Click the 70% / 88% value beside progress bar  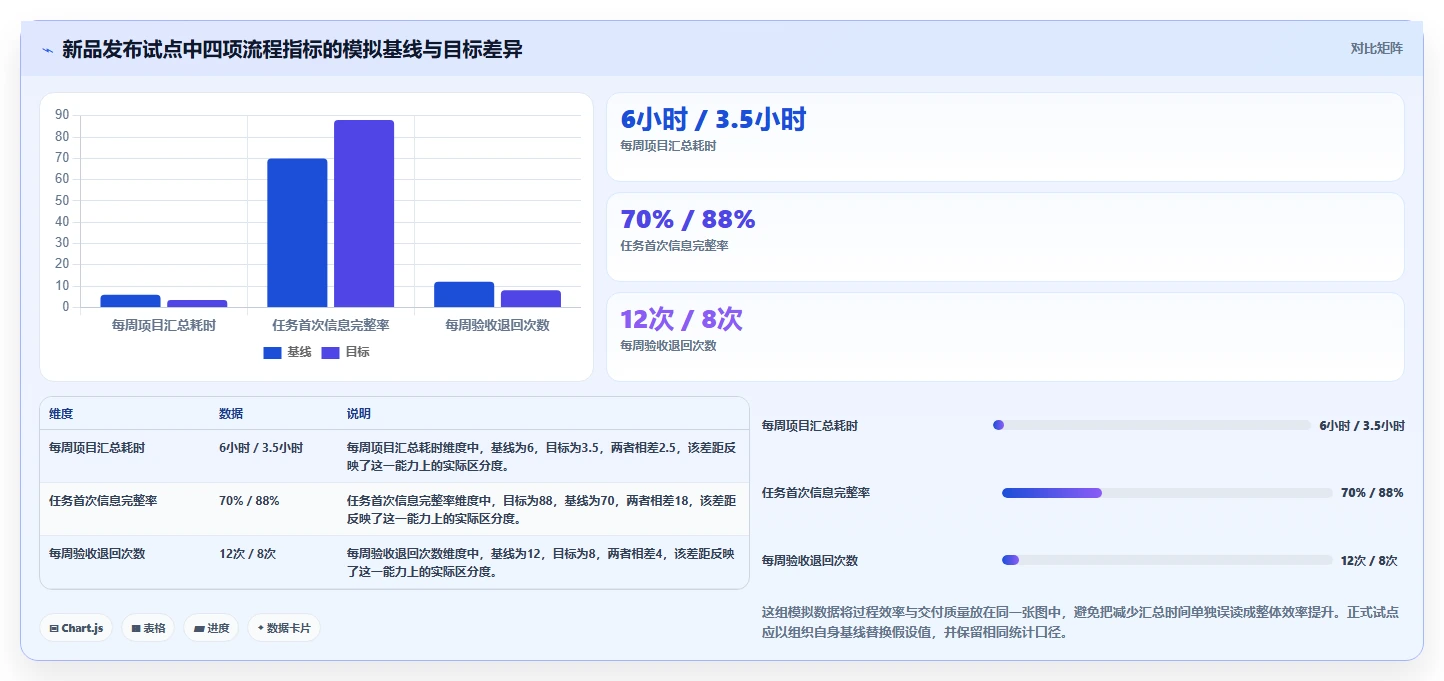click(x=1372, y=493)
